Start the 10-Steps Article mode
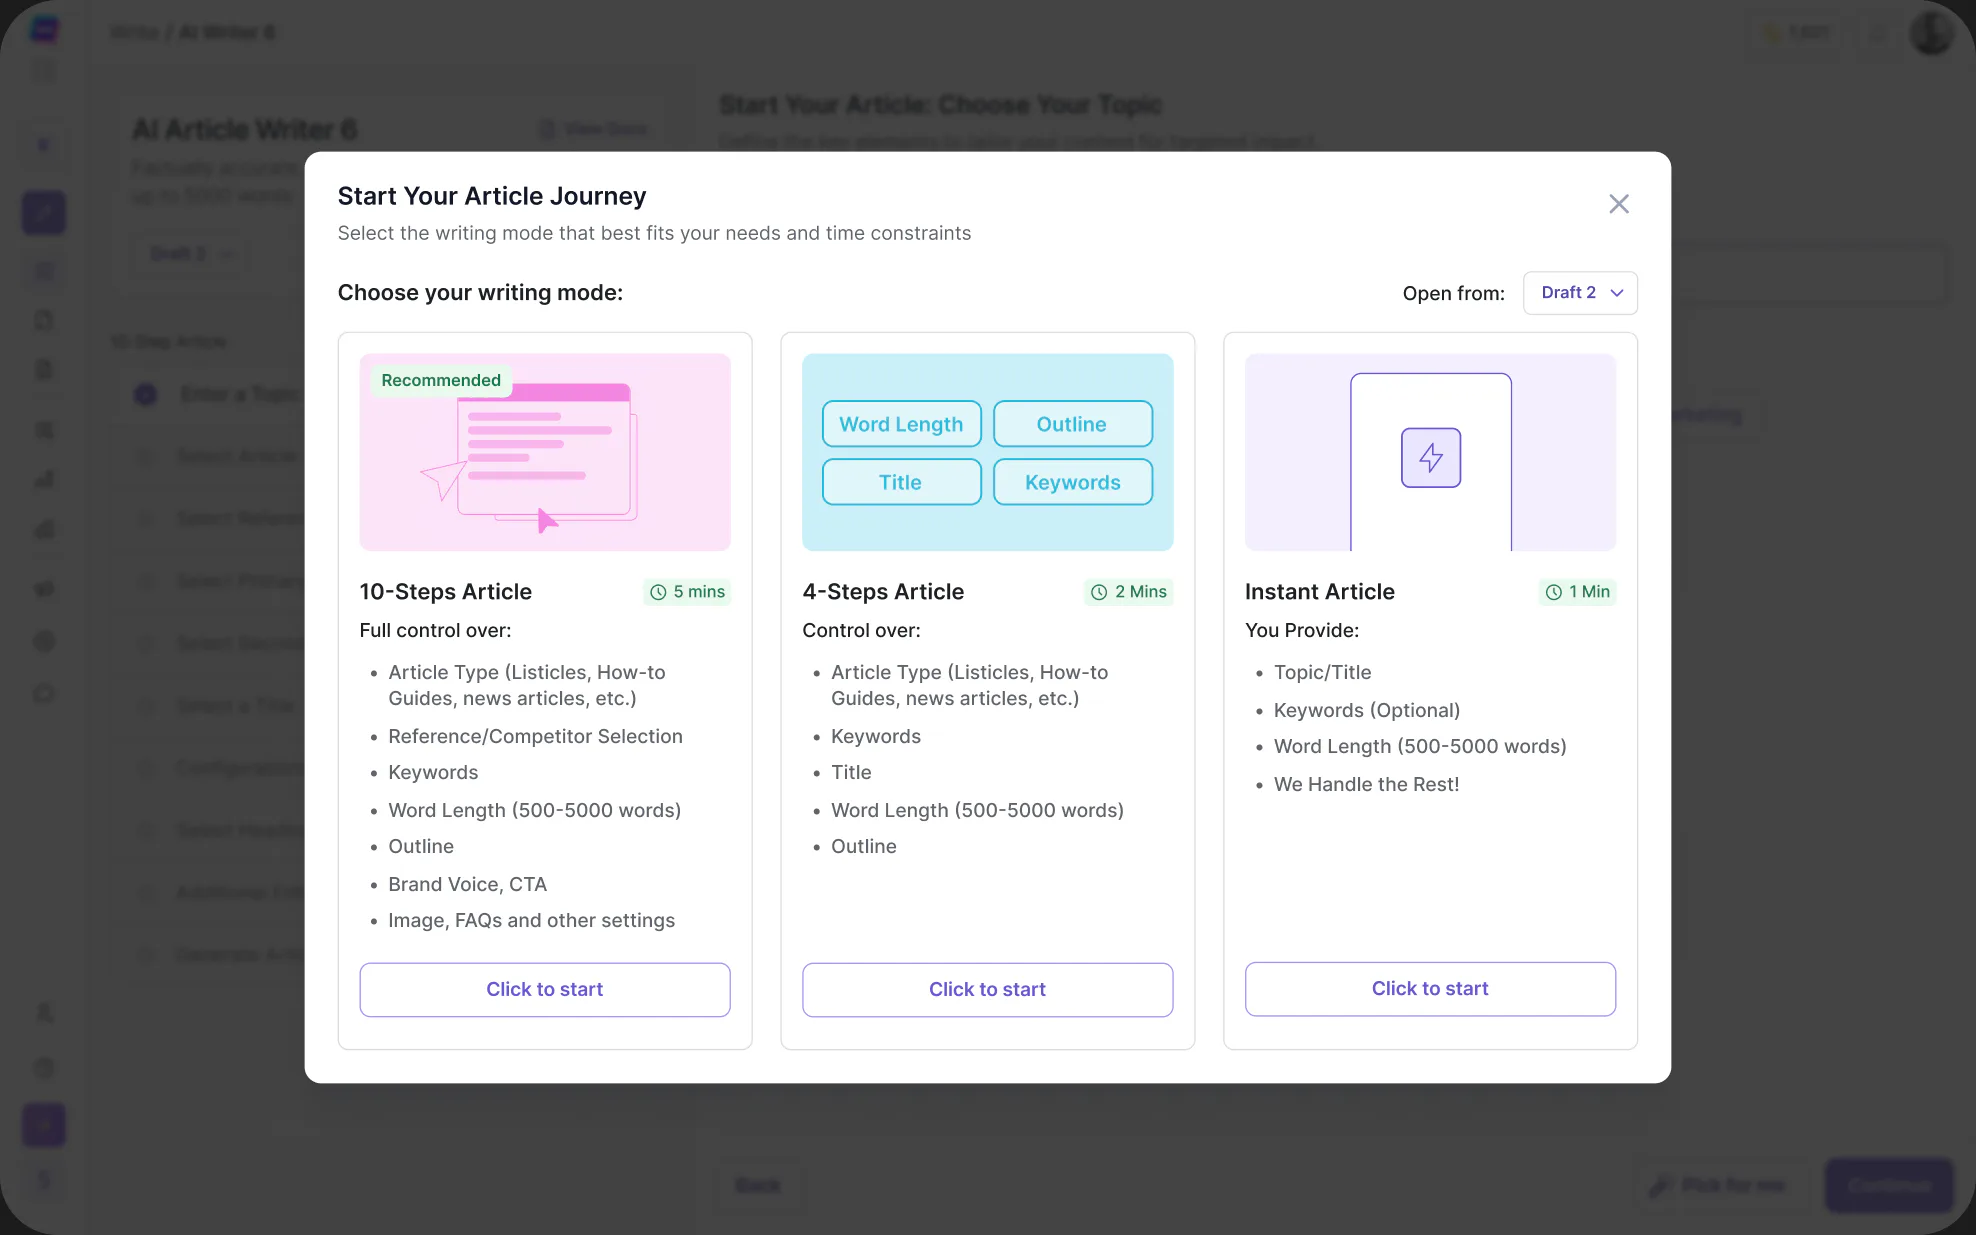Image resolution: width=1976 pixels, height=1235 pixels. coord(545,989)
